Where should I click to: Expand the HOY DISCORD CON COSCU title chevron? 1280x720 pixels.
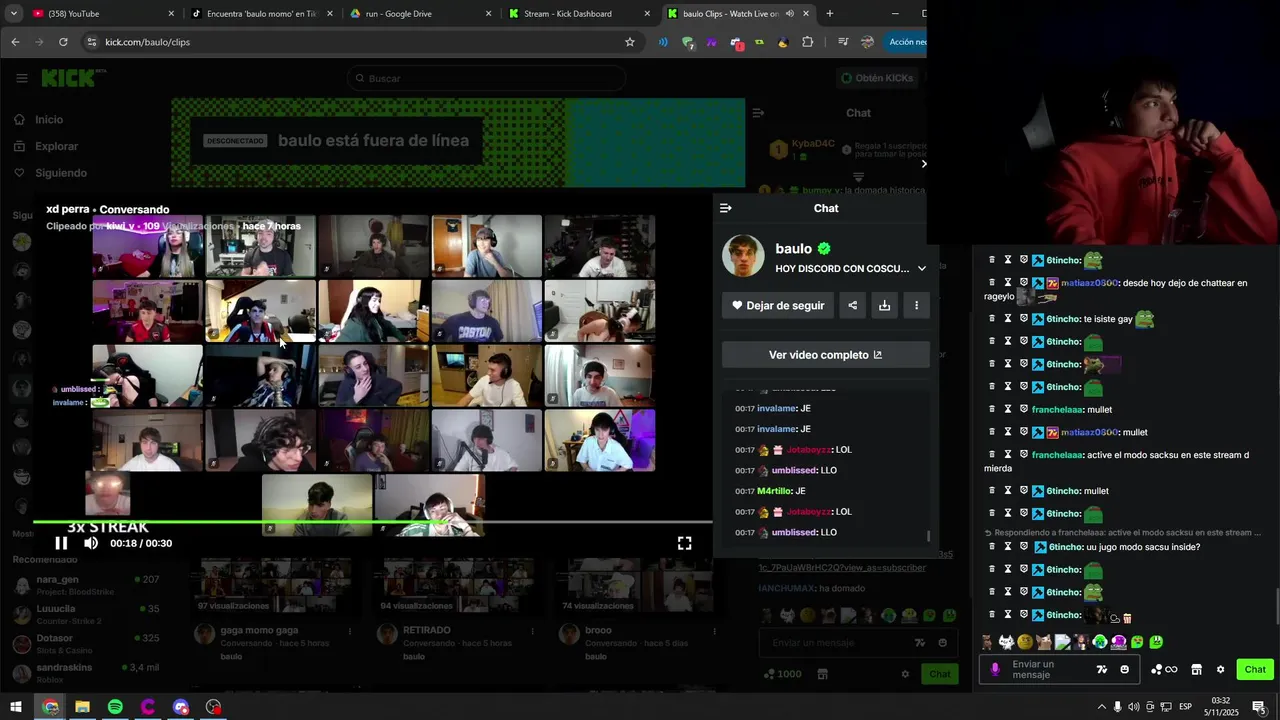coord(922,269)
